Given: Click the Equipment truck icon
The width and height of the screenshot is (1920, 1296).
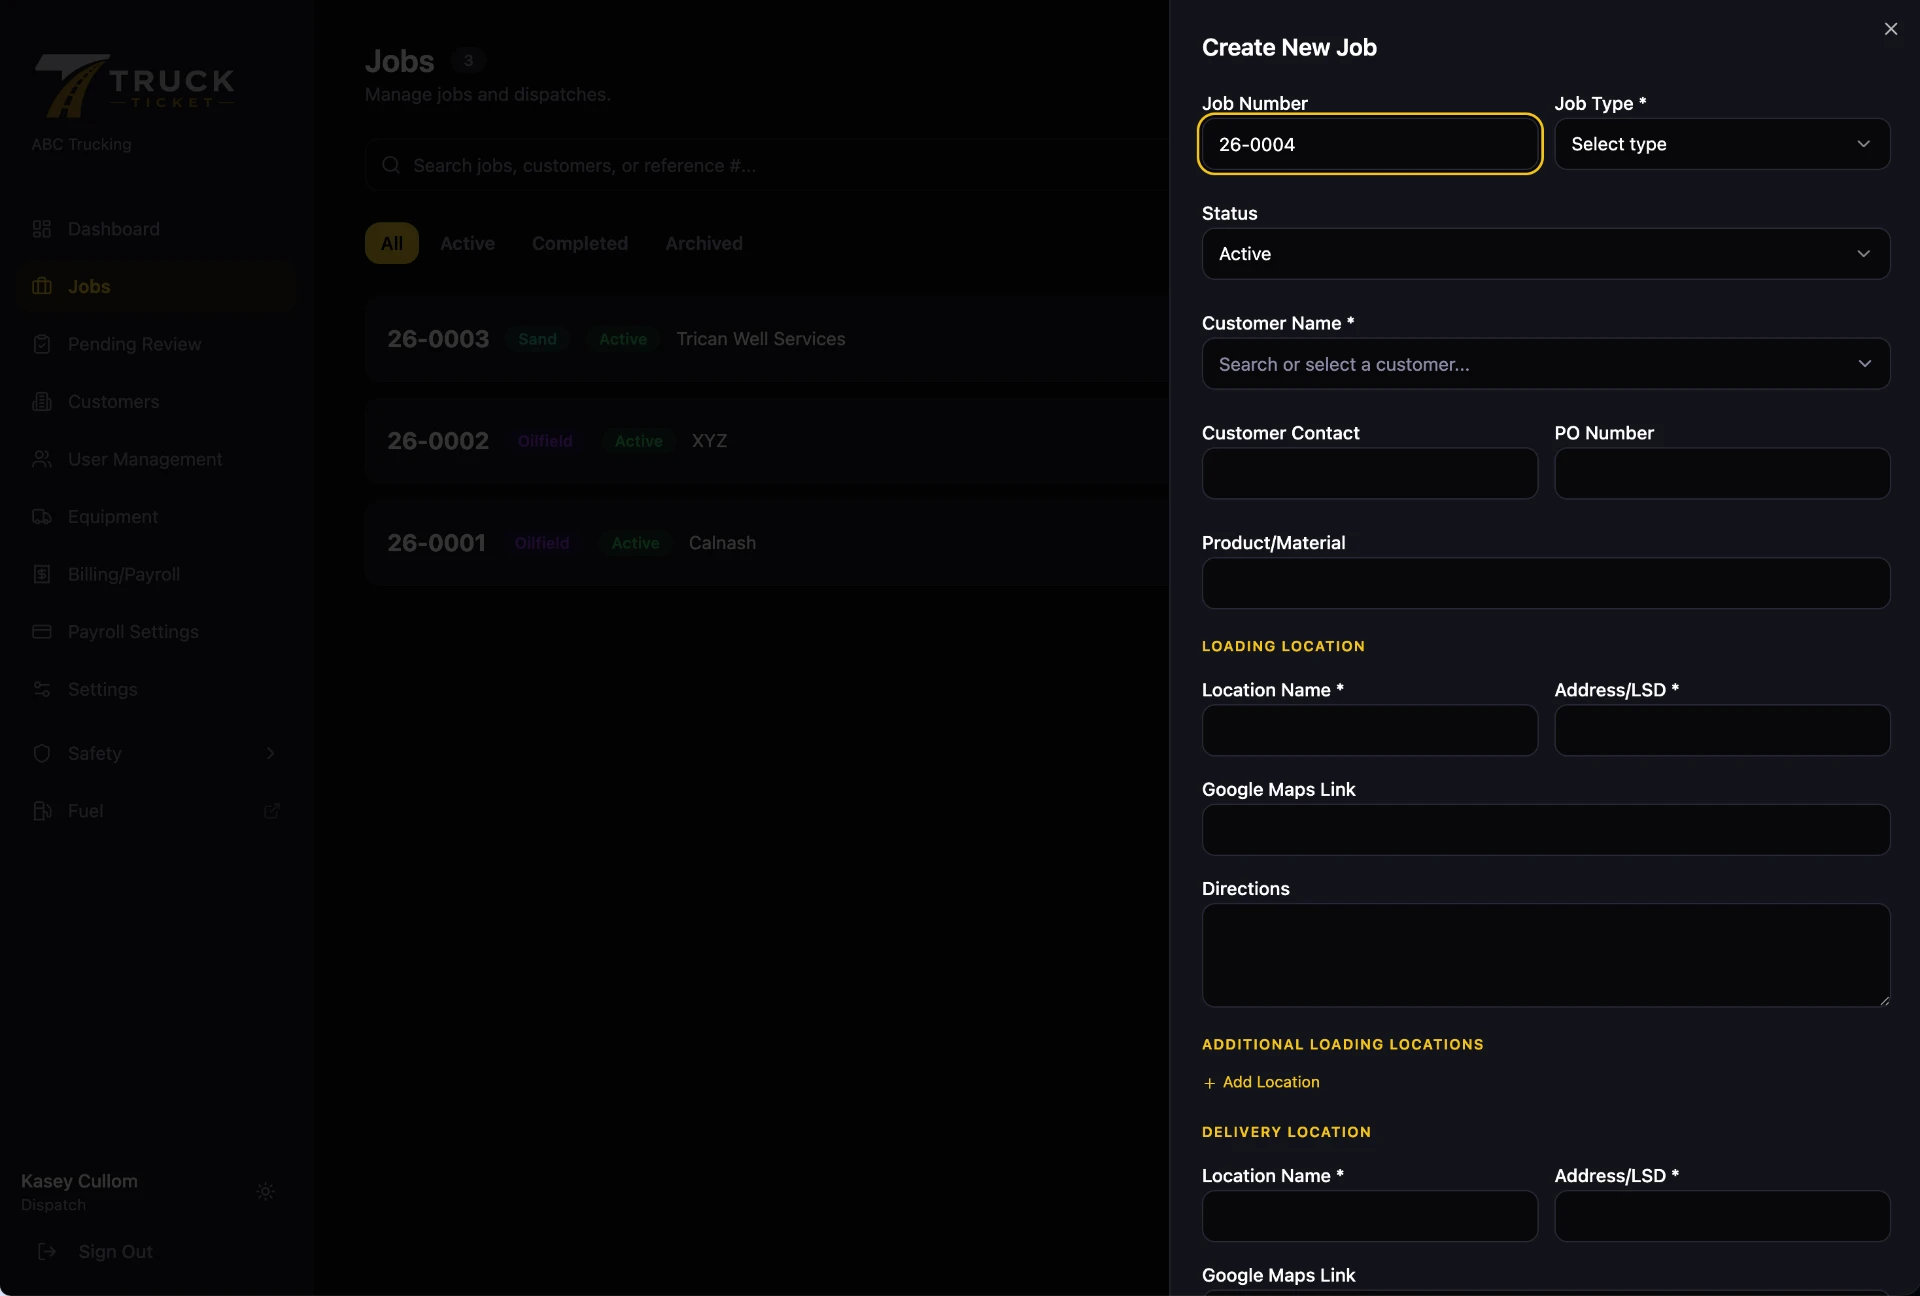Looking at the screenshot, I should 42,517.
